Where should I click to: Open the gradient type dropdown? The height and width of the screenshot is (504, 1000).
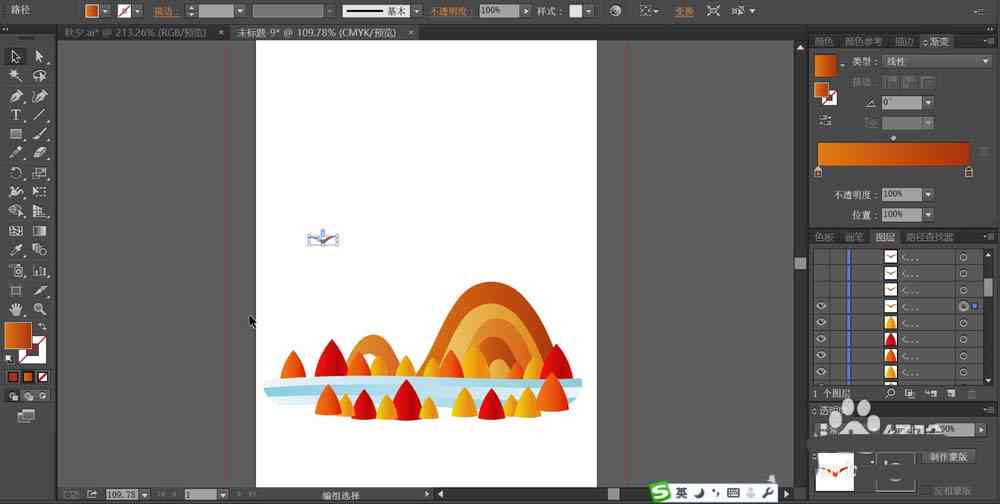coord(937,62)
